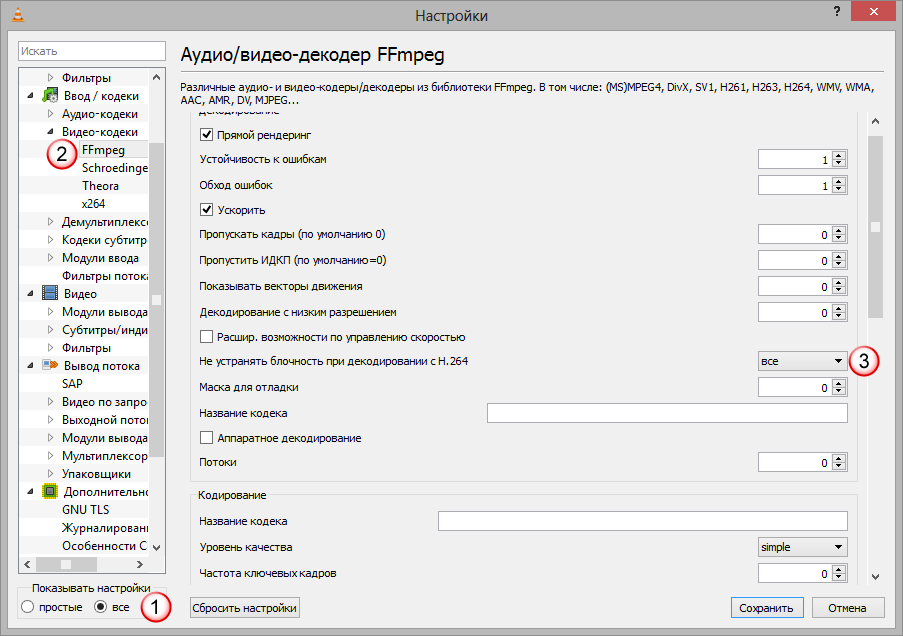The image size is (903, 636).
Task: Select Theora codec in tree
Action: click(100, 186)
